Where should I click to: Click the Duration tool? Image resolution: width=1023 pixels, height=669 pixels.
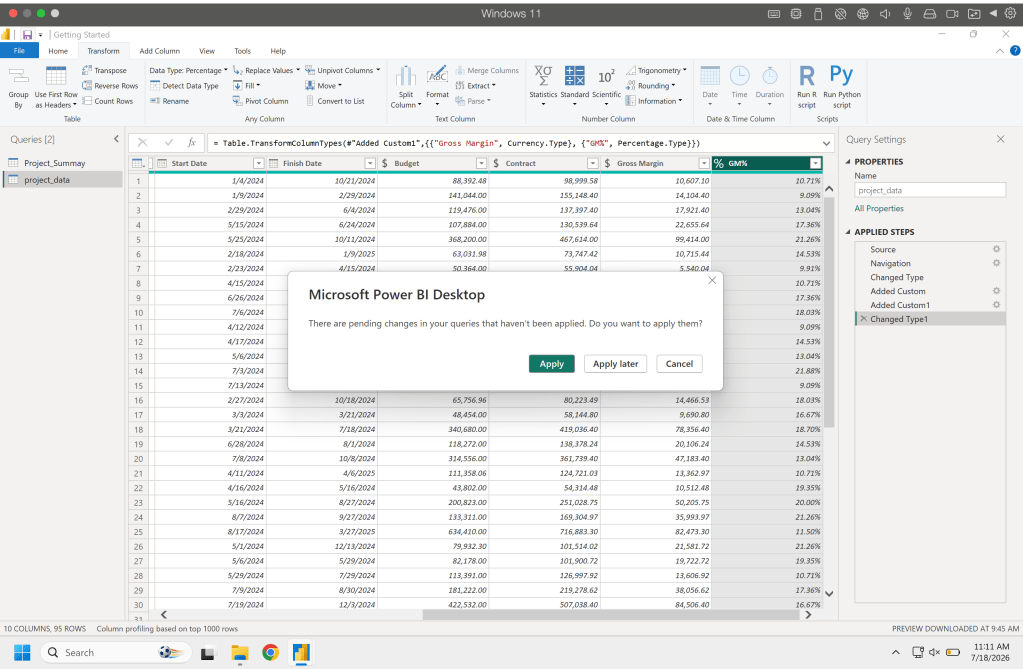pos(770,85)
